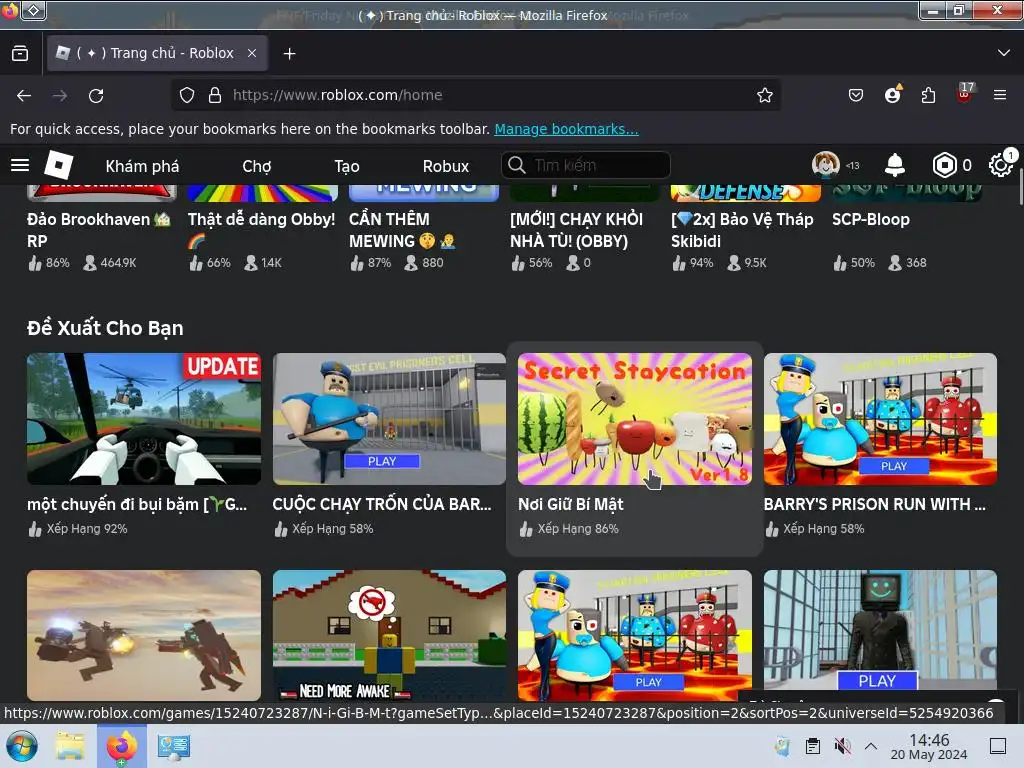
Task: Click the Roblox logo home icon
Action: pyautogui.click(x=58, y=165)
